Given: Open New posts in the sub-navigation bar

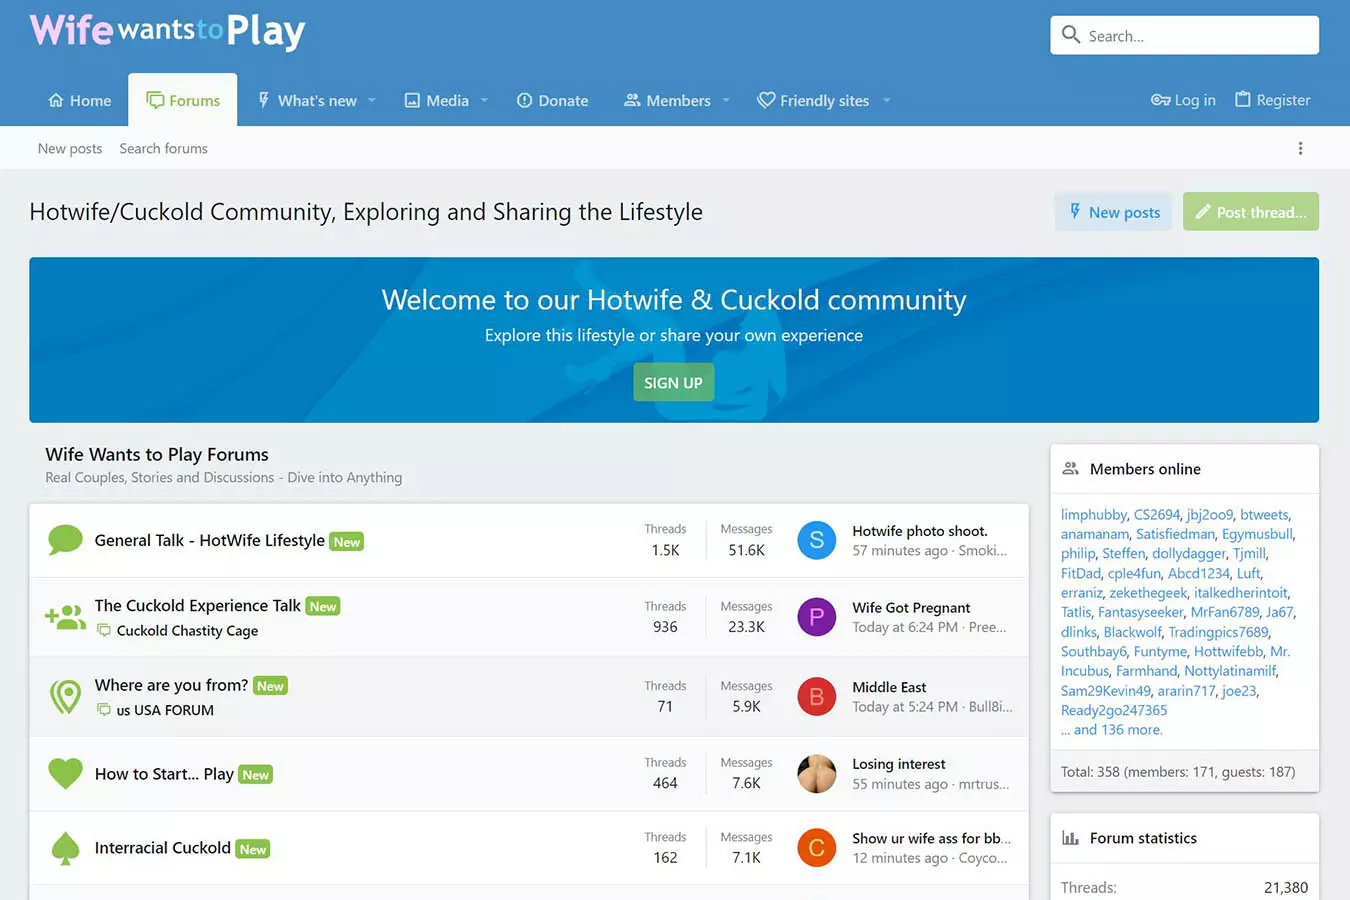Looking at the screenshot, I should (70, 148).
